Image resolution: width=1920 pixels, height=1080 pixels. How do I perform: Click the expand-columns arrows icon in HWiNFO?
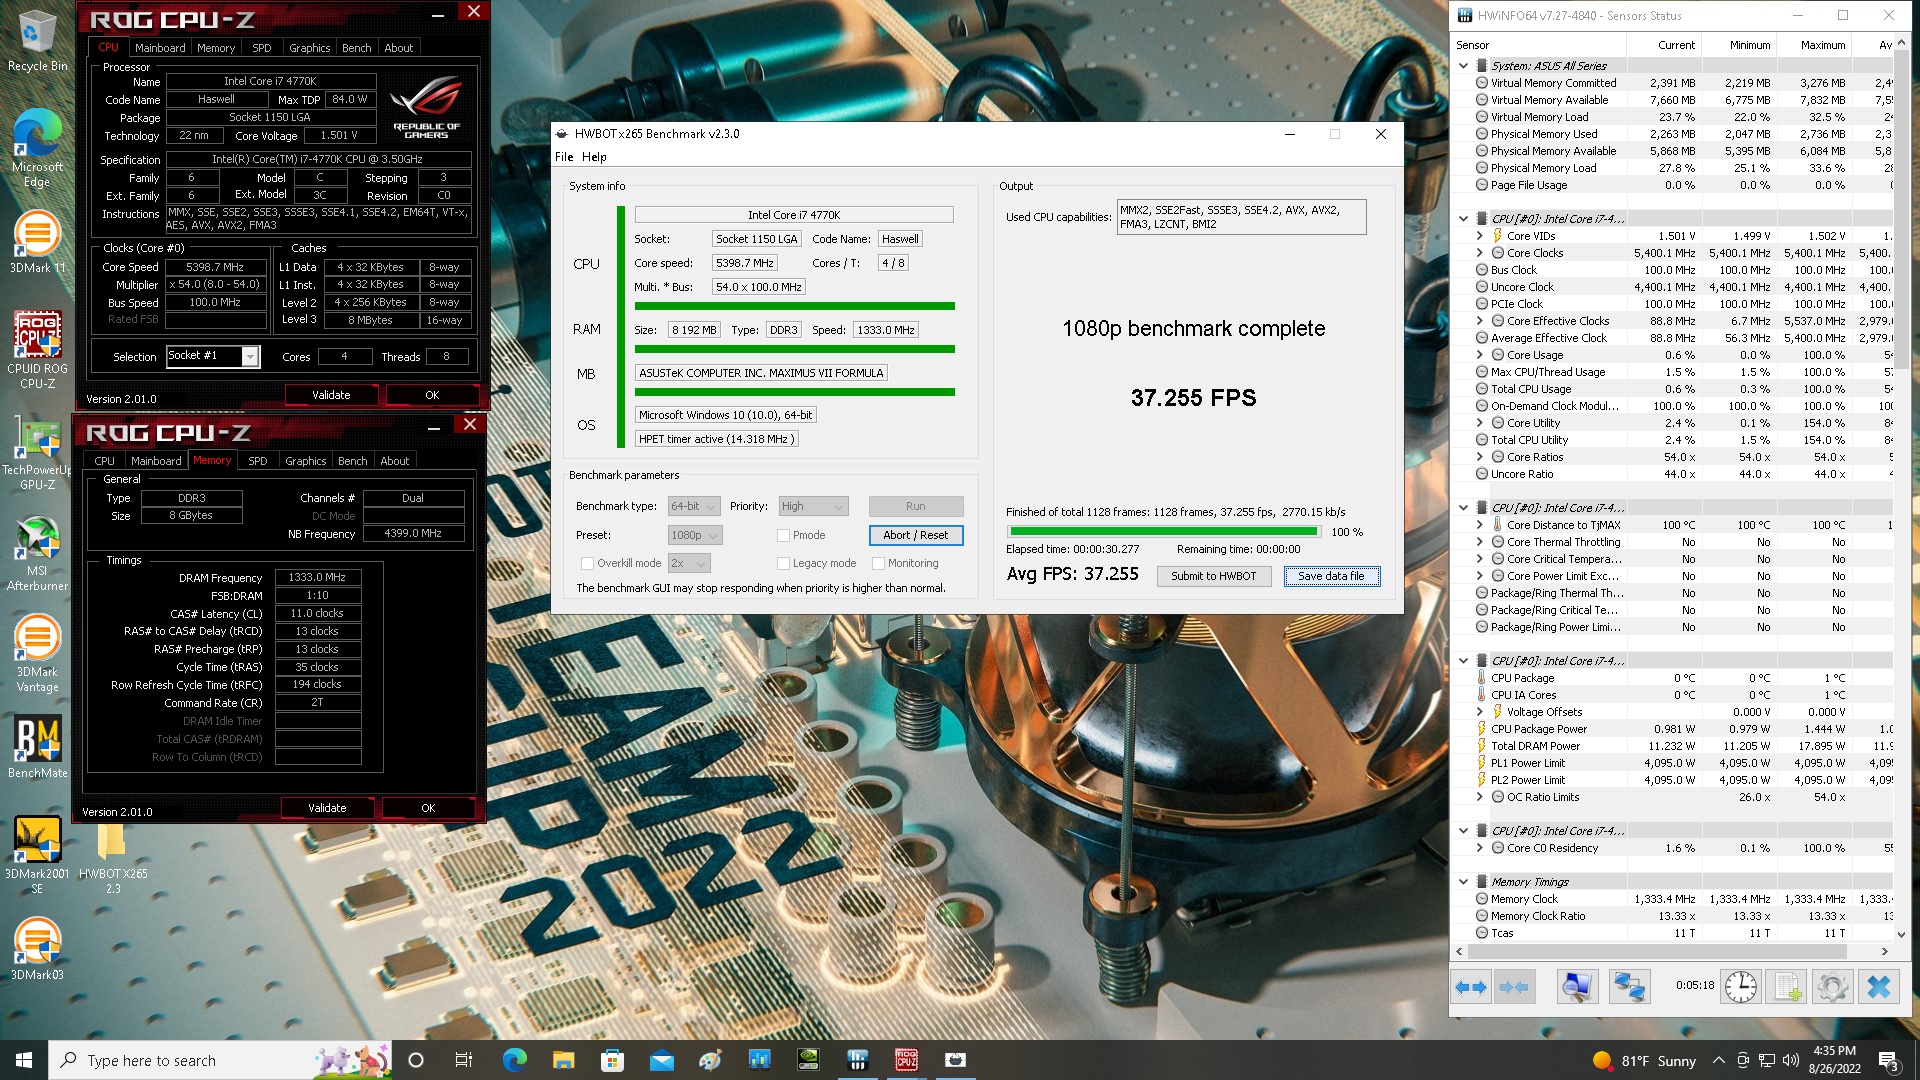[x=1471, y=987]
